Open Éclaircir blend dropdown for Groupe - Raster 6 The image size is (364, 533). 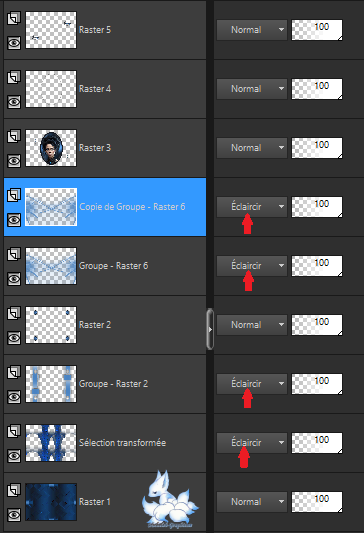(x=252, y=266)
